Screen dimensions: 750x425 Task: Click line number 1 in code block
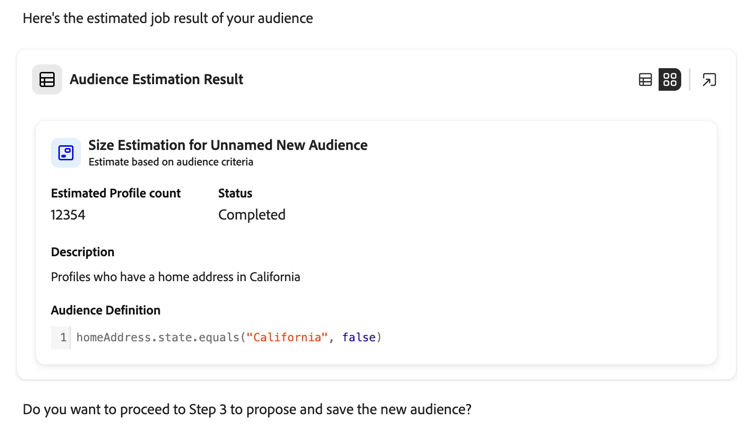(63, 338)
